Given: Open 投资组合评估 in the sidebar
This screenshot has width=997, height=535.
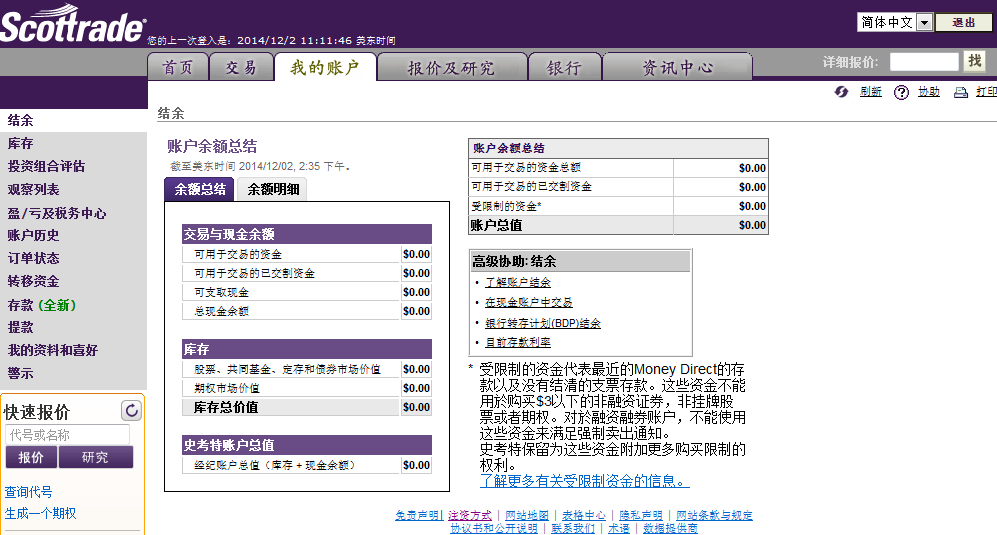Looking at the screenshot, I should [x=46, y=166].
